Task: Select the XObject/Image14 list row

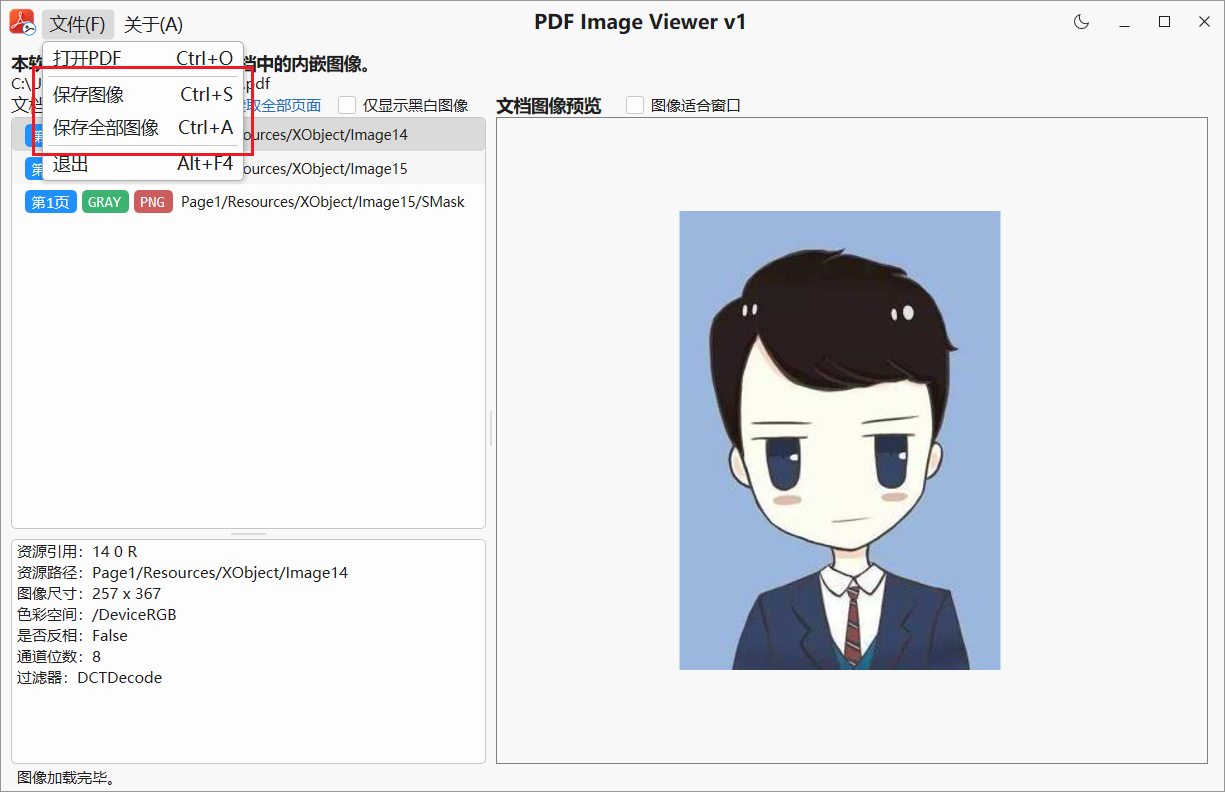Action: point(248,135)
